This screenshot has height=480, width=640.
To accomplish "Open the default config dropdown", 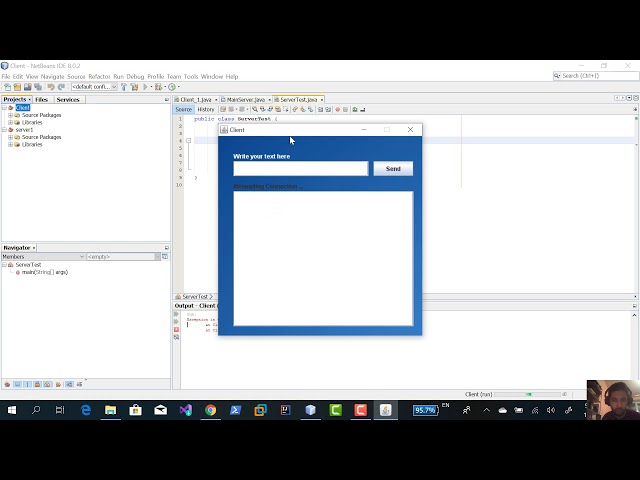I will point(94,87).
